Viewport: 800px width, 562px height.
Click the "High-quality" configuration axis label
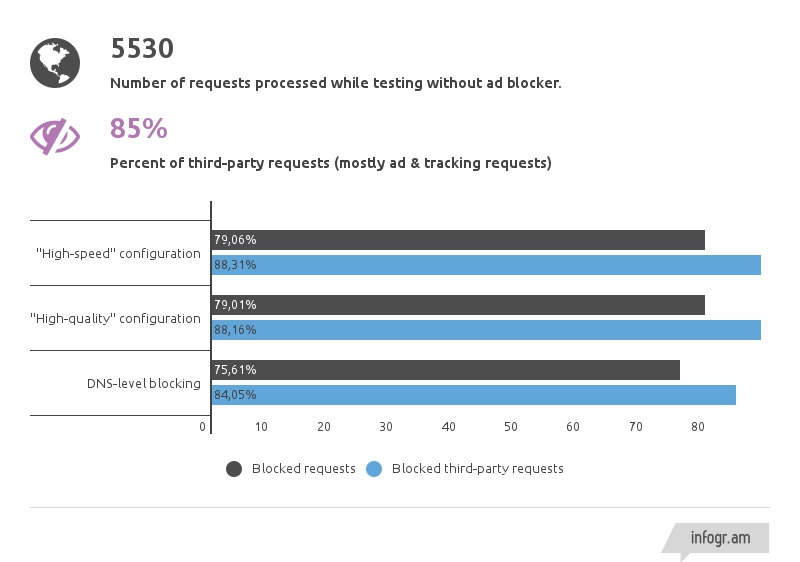(x=116, y=318)
